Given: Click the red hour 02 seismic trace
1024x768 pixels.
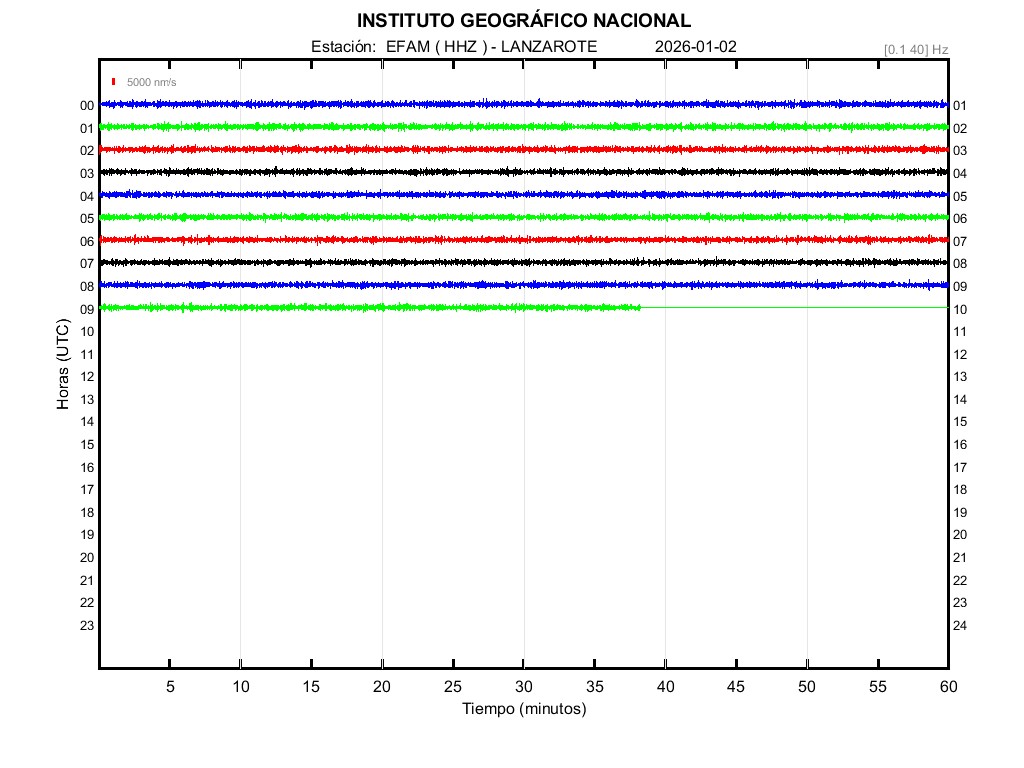Looking at the screenshot, I should 523,149.
